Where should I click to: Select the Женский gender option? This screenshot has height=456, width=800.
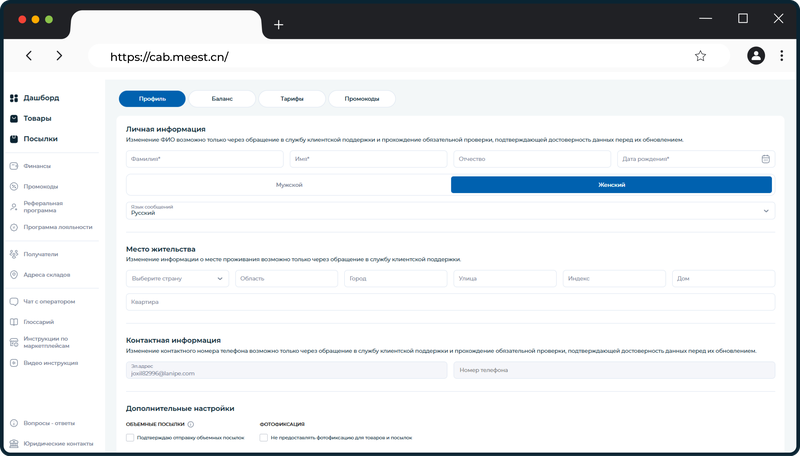coord(611,185)
